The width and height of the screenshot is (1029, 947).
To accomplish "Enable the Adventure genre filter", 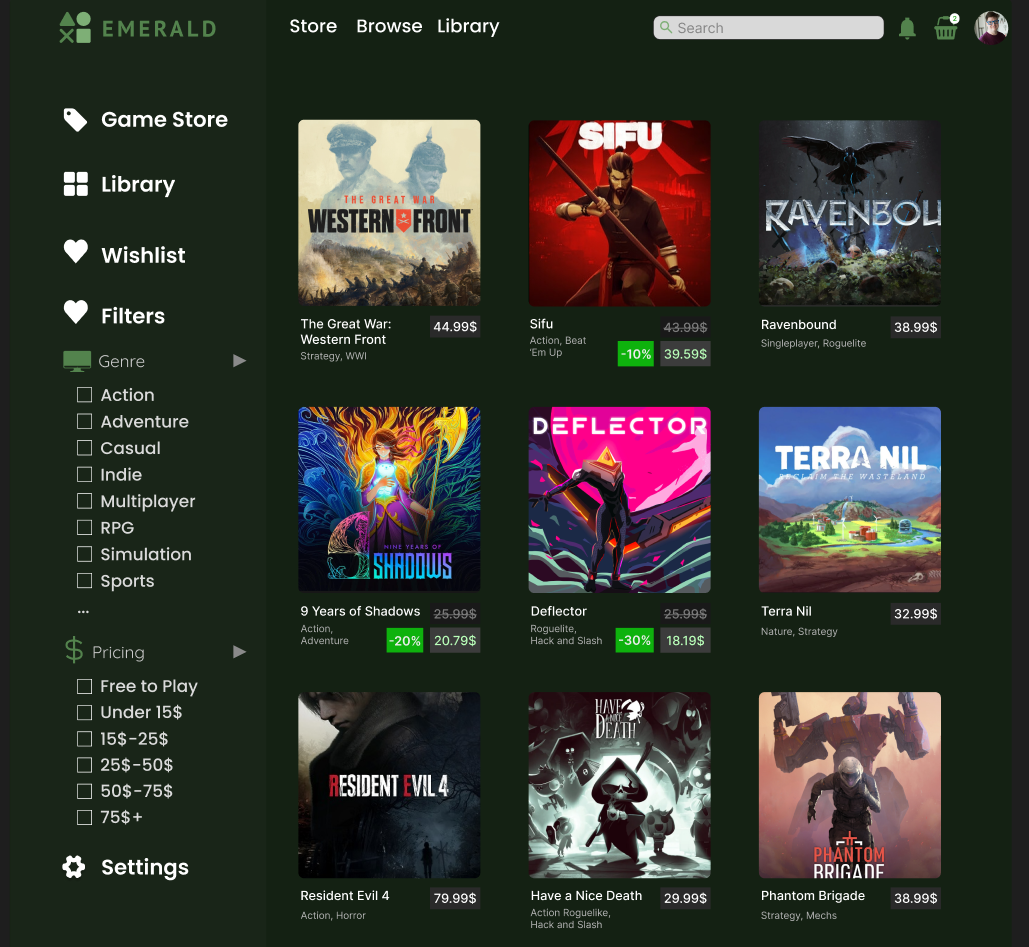I will click(x=84, y=421).
